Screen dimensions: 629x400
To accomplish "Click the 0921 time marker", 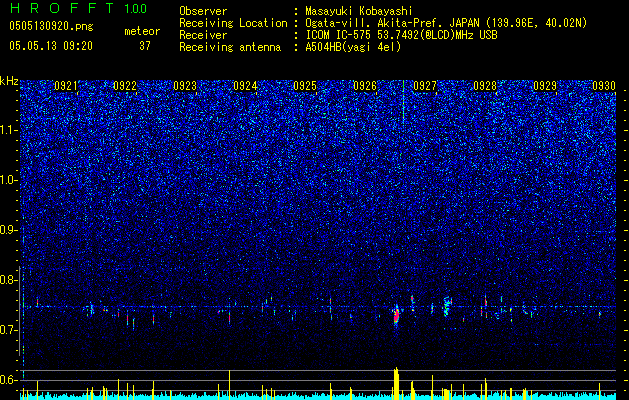I will pos(65,86).
